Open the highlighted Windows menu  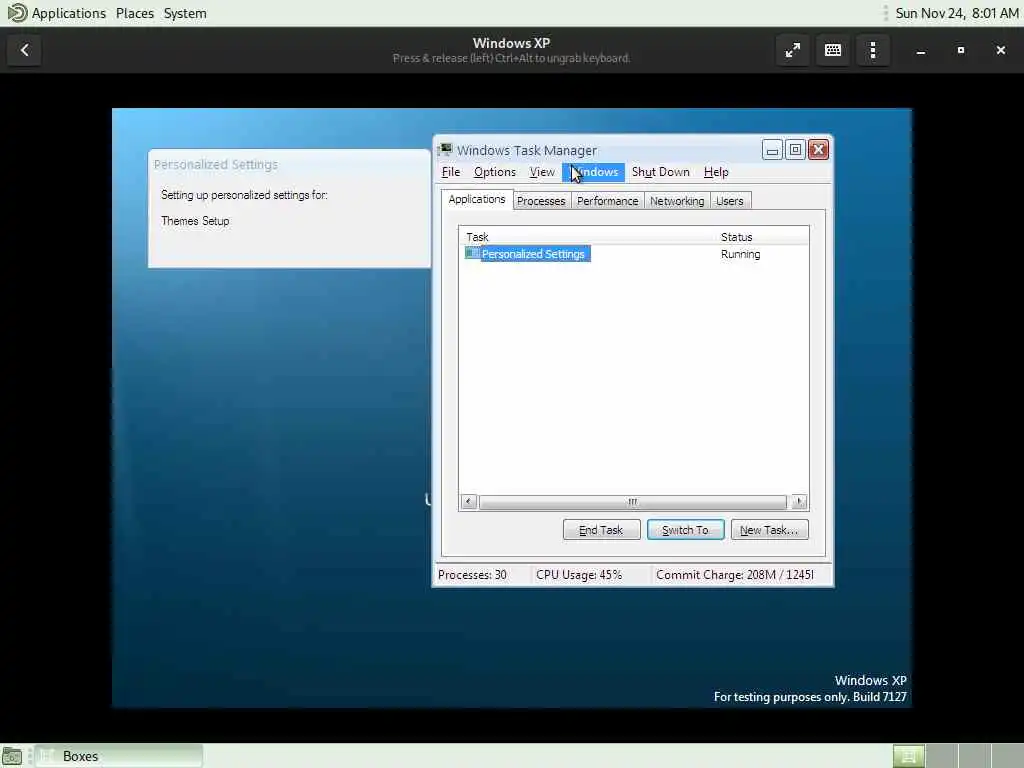[x=594, y=172]
